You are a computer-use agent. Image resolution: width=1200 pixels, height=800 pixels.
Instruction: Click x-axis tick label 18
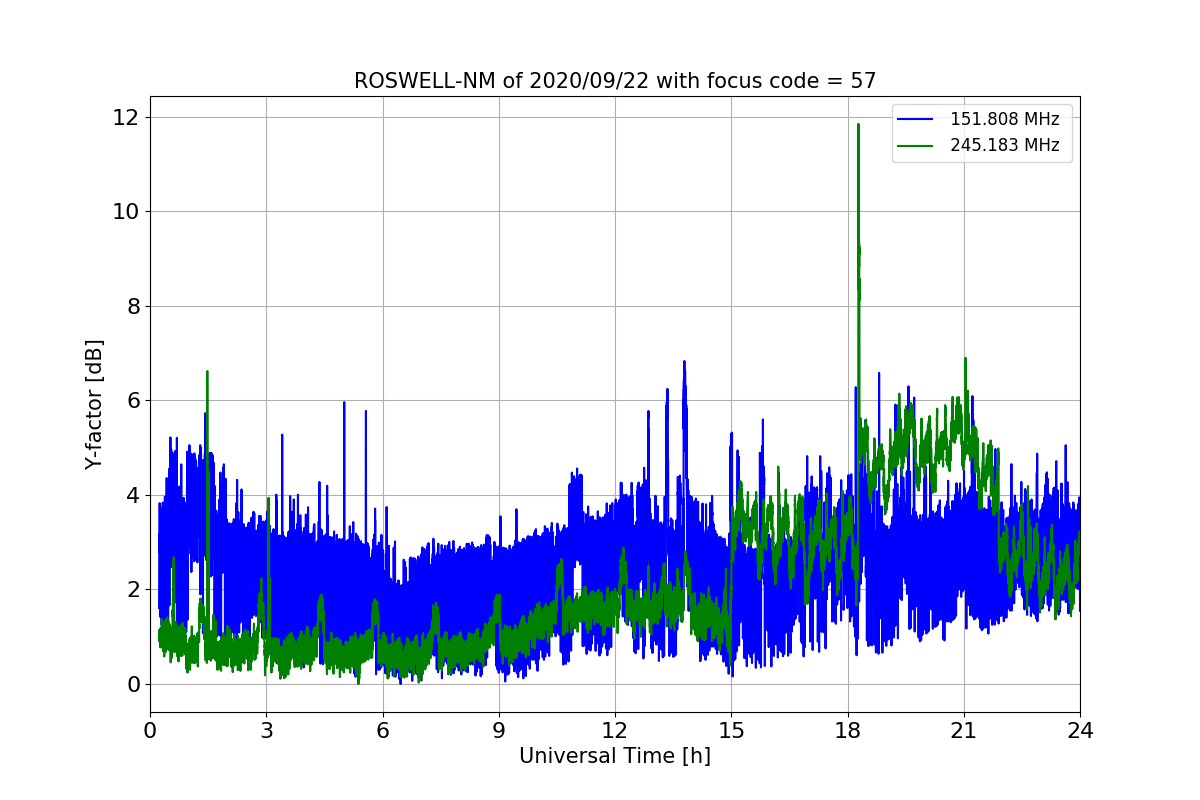coord(848,730)
